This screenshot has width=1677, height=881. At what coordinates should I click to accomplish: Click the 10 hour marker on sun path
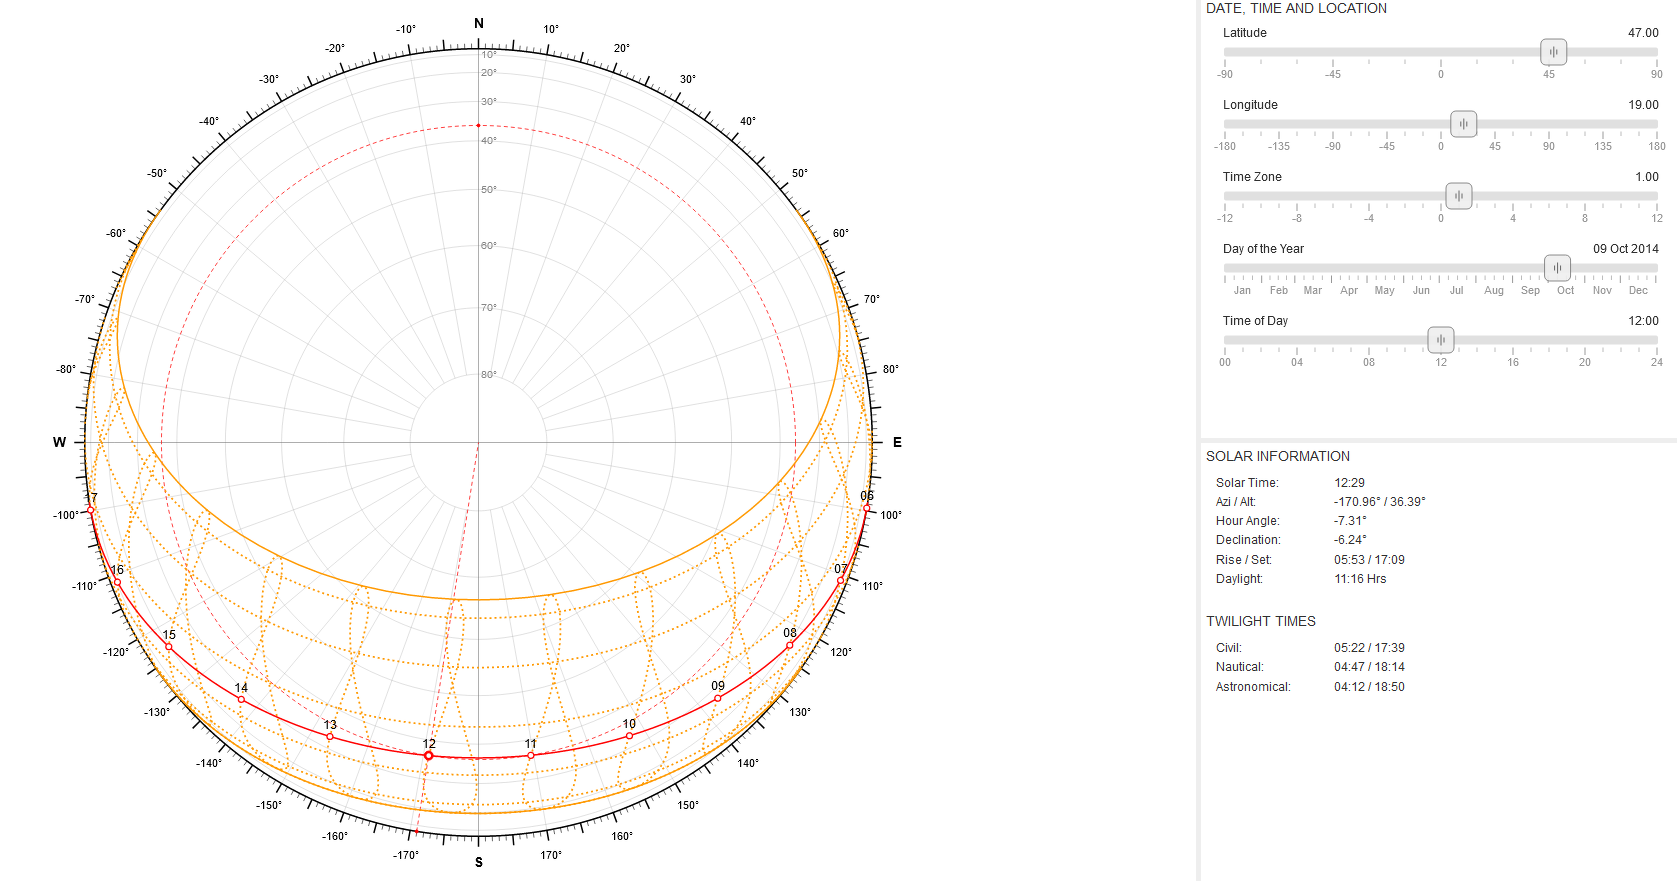(x=629, y=736)
